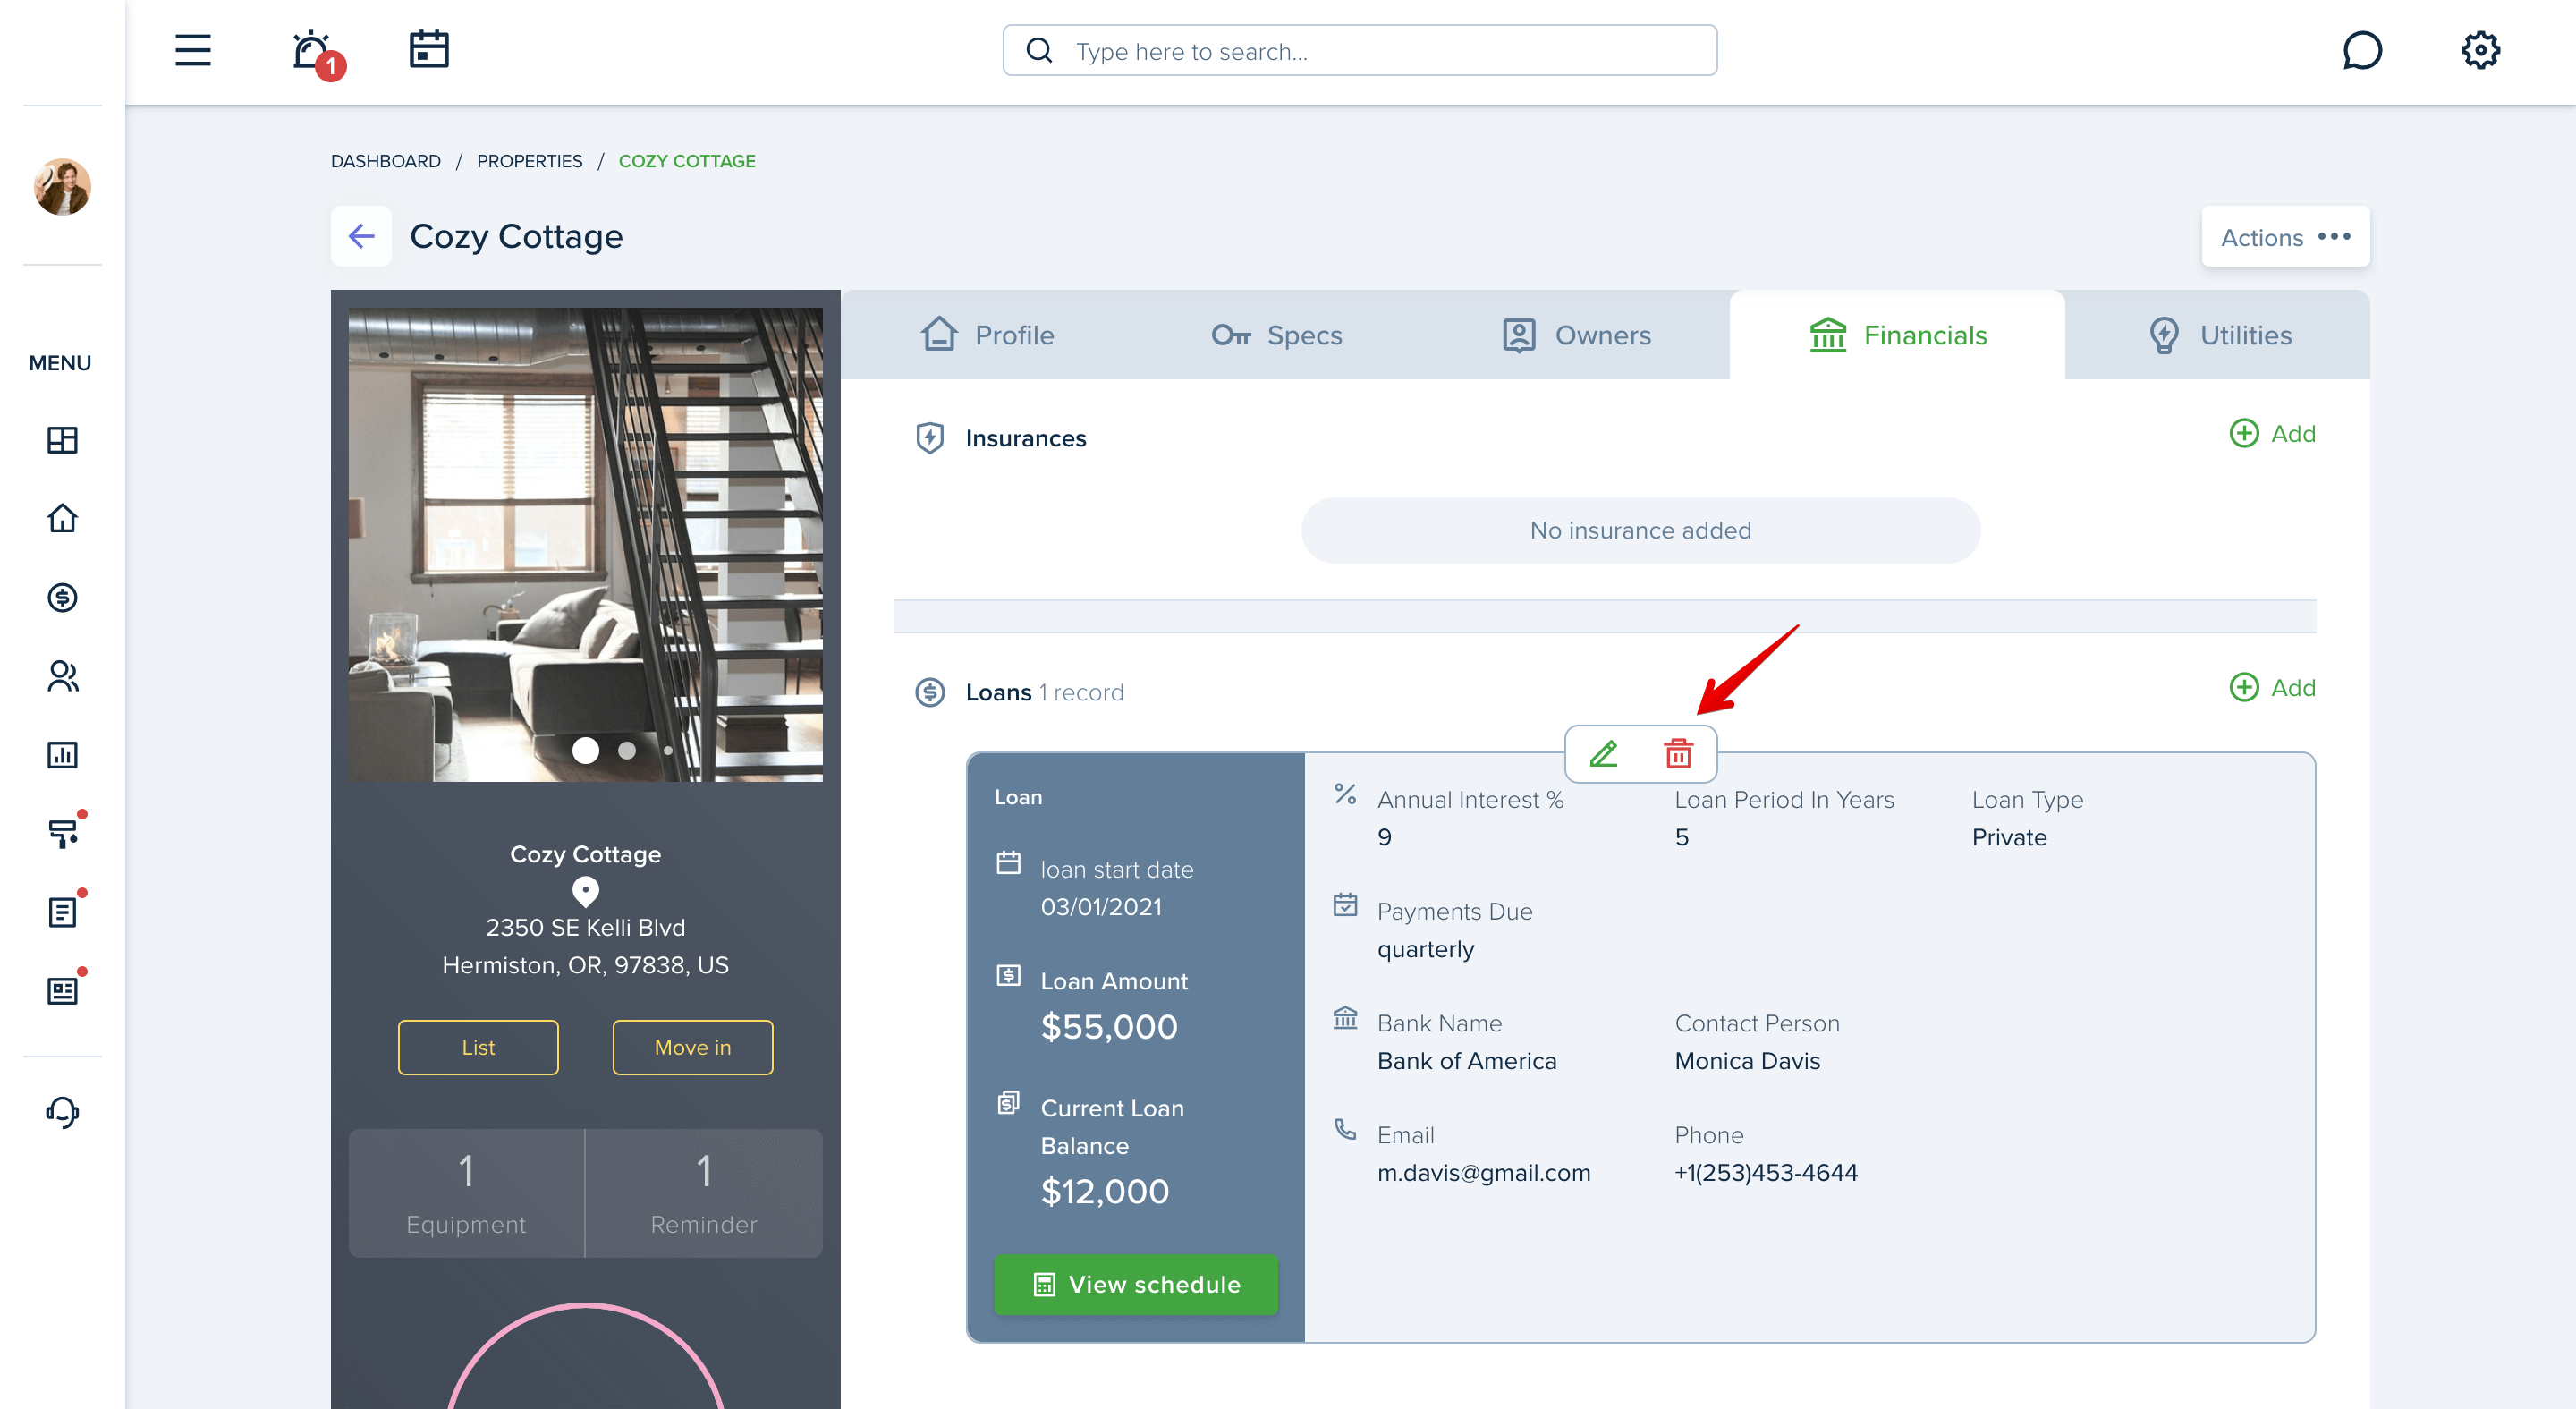
Task: Edit the loan with pencil icon
Action: [1603, 754]
